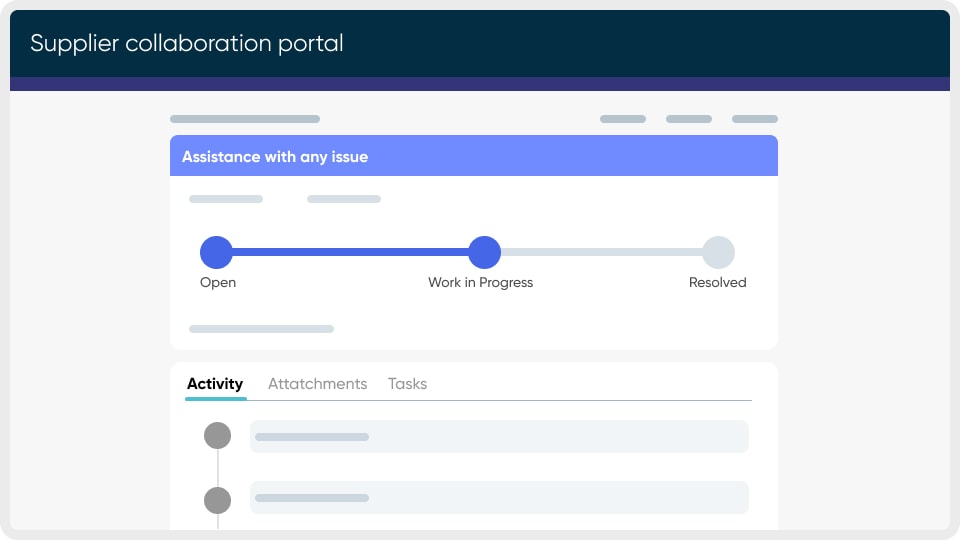This screenshot has height=540, width=960.
Task: Open the second activity entry row
Action: (x=499, y=498)
